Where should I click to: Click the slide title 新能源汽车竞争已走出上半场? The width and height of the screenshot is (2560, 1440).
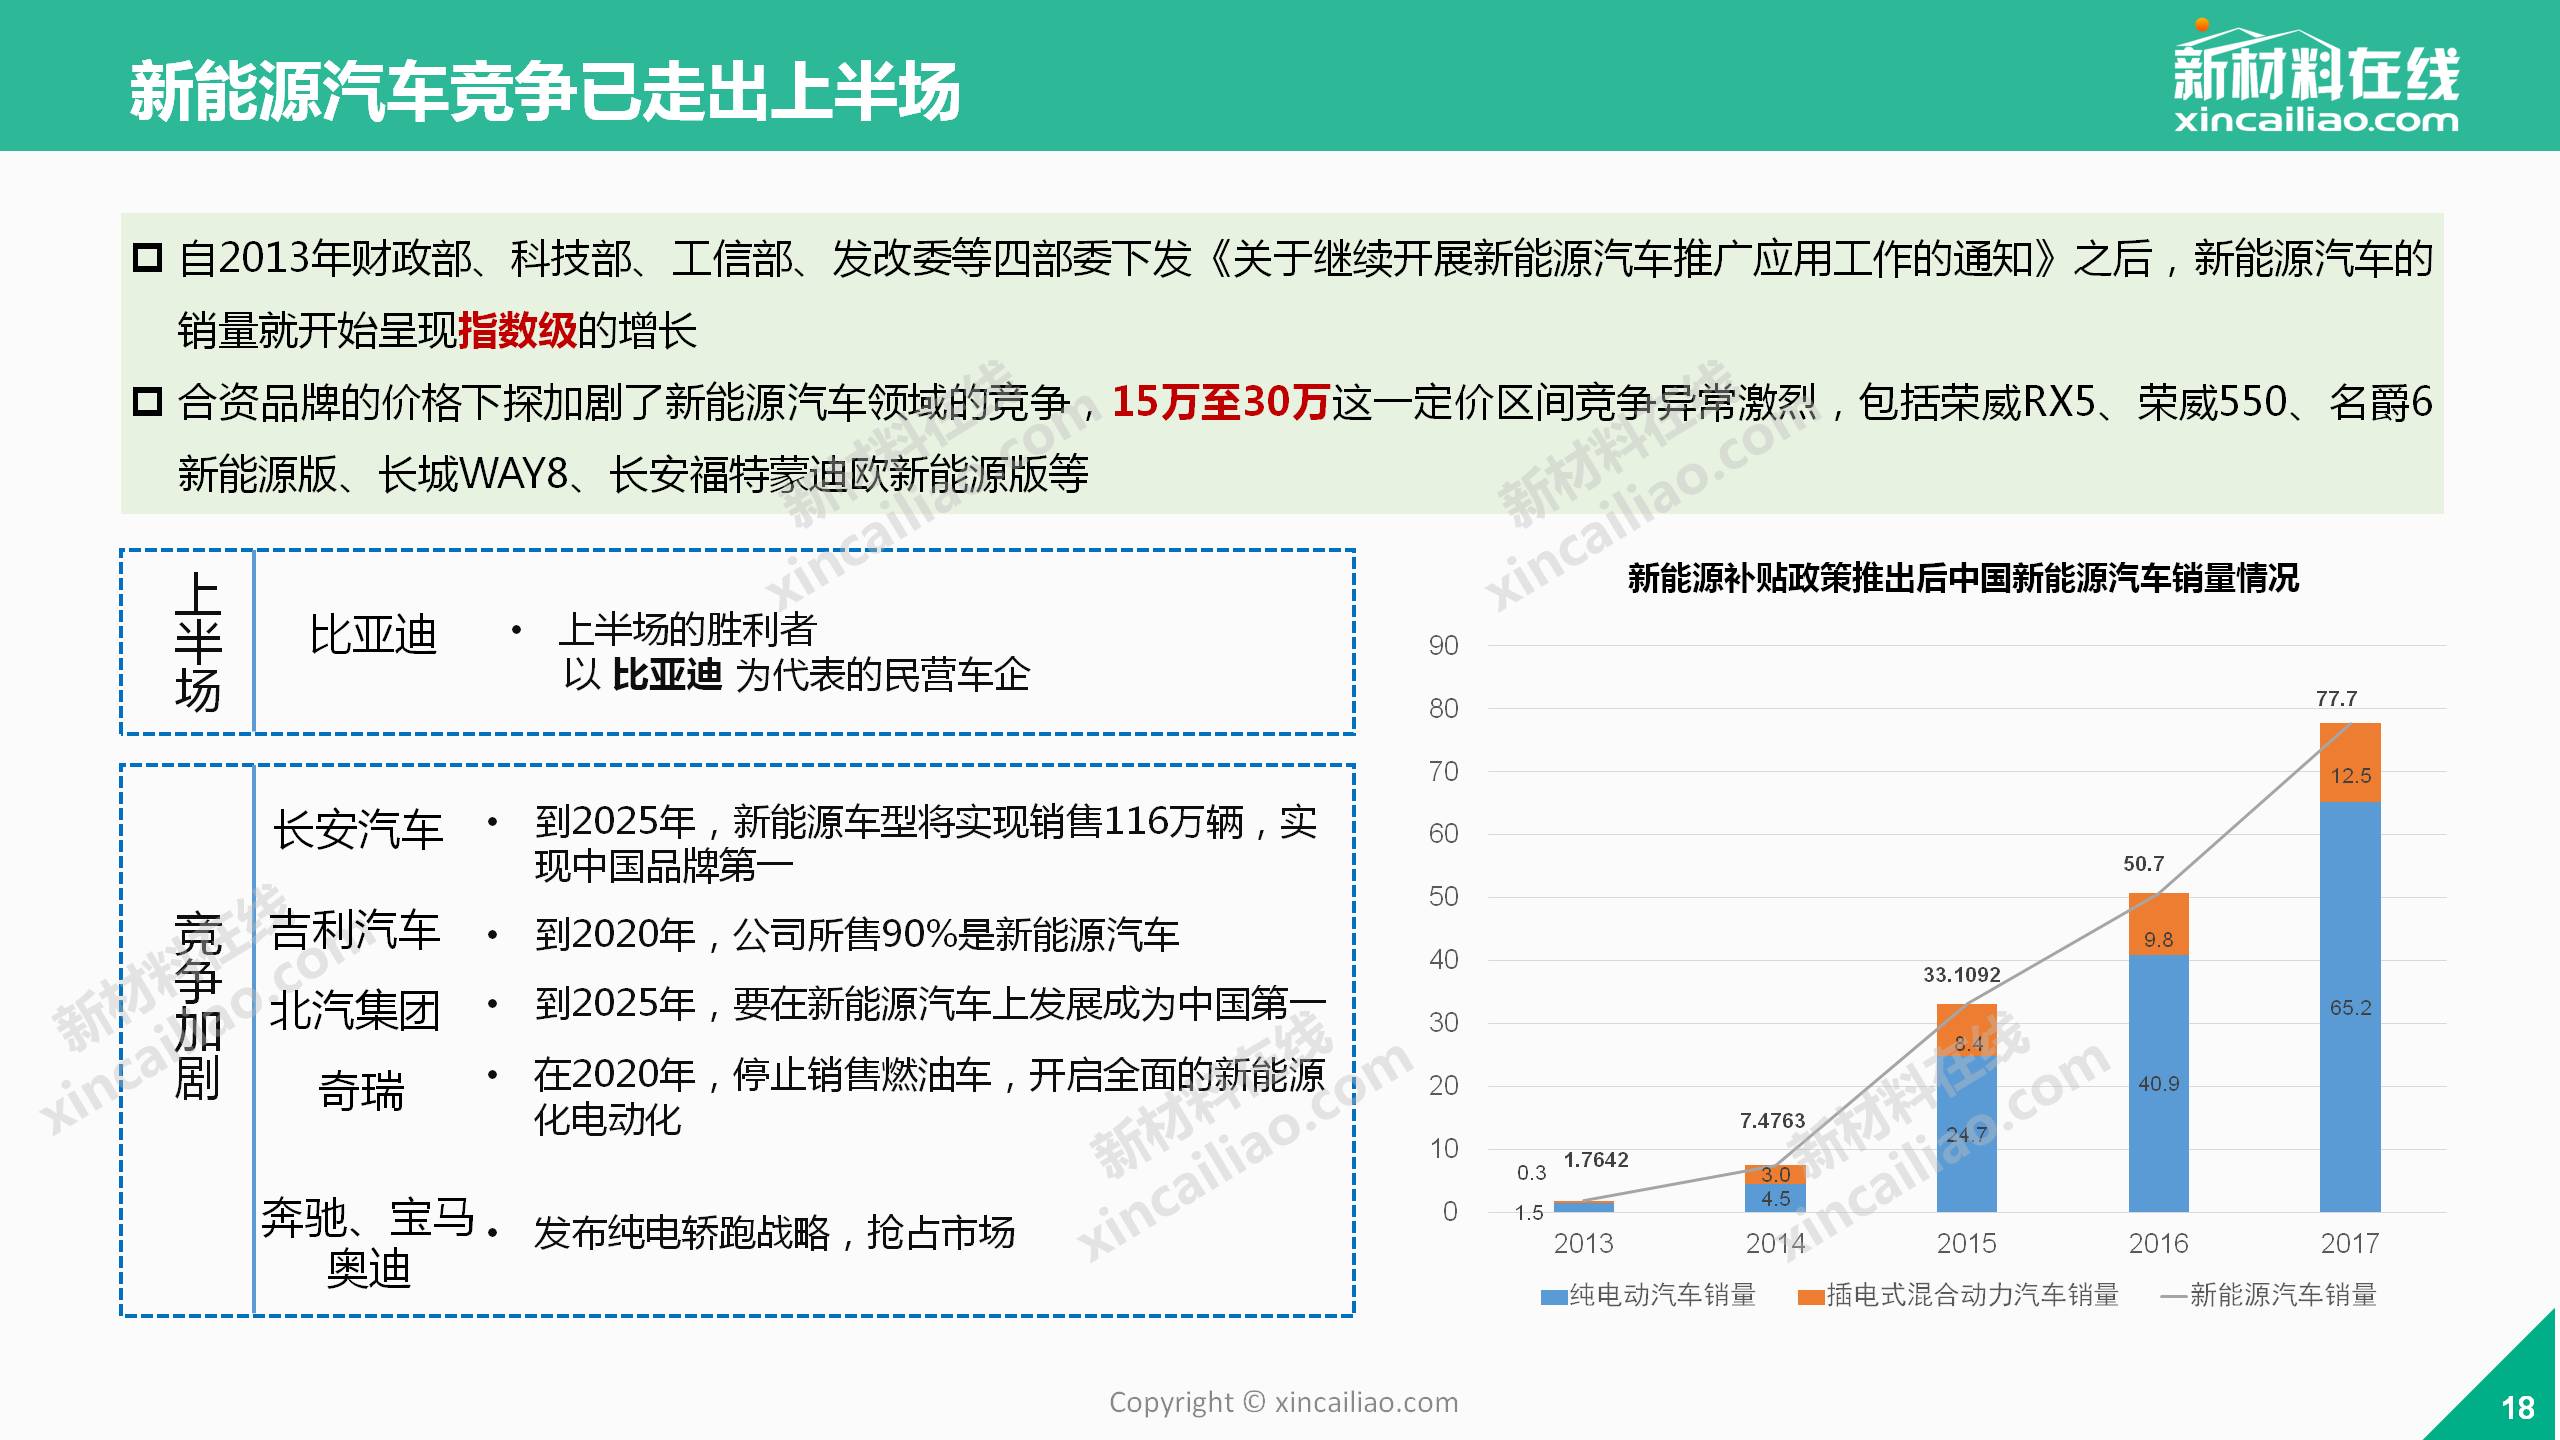pyautogui.click(x=545, y=91)
